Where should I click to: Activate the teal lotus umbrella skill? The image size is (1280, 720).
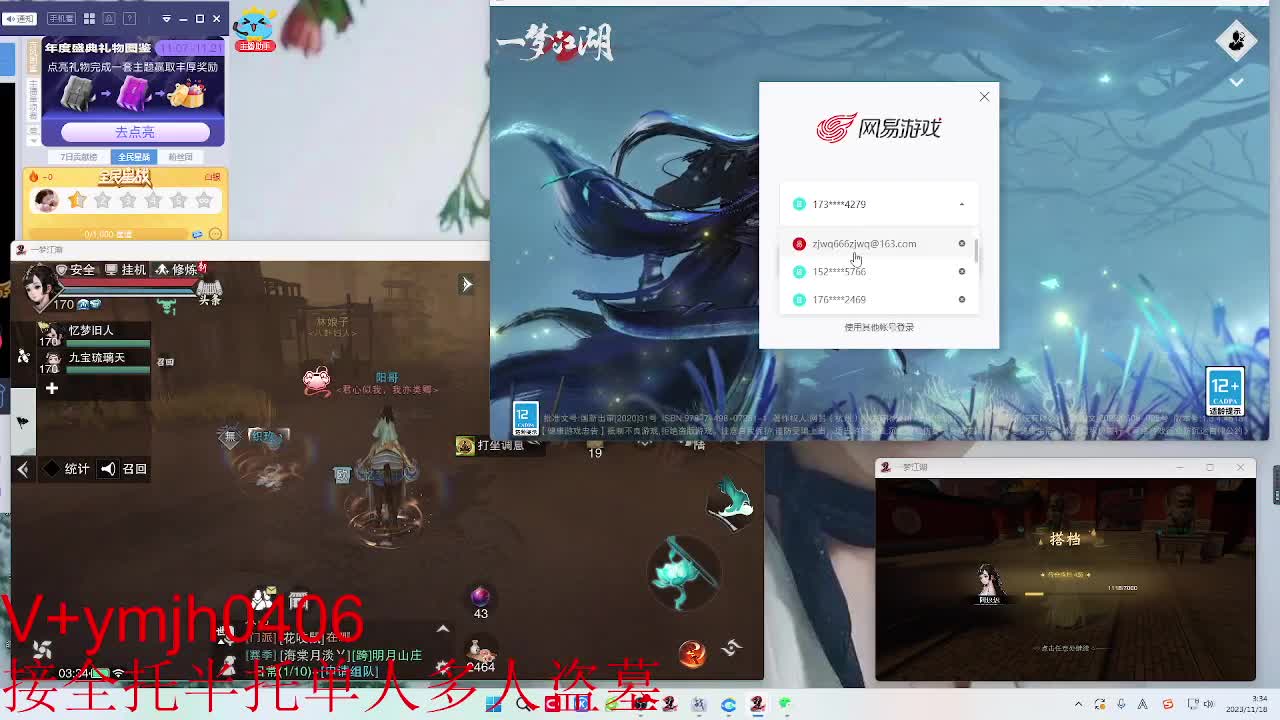pos(684,572)
